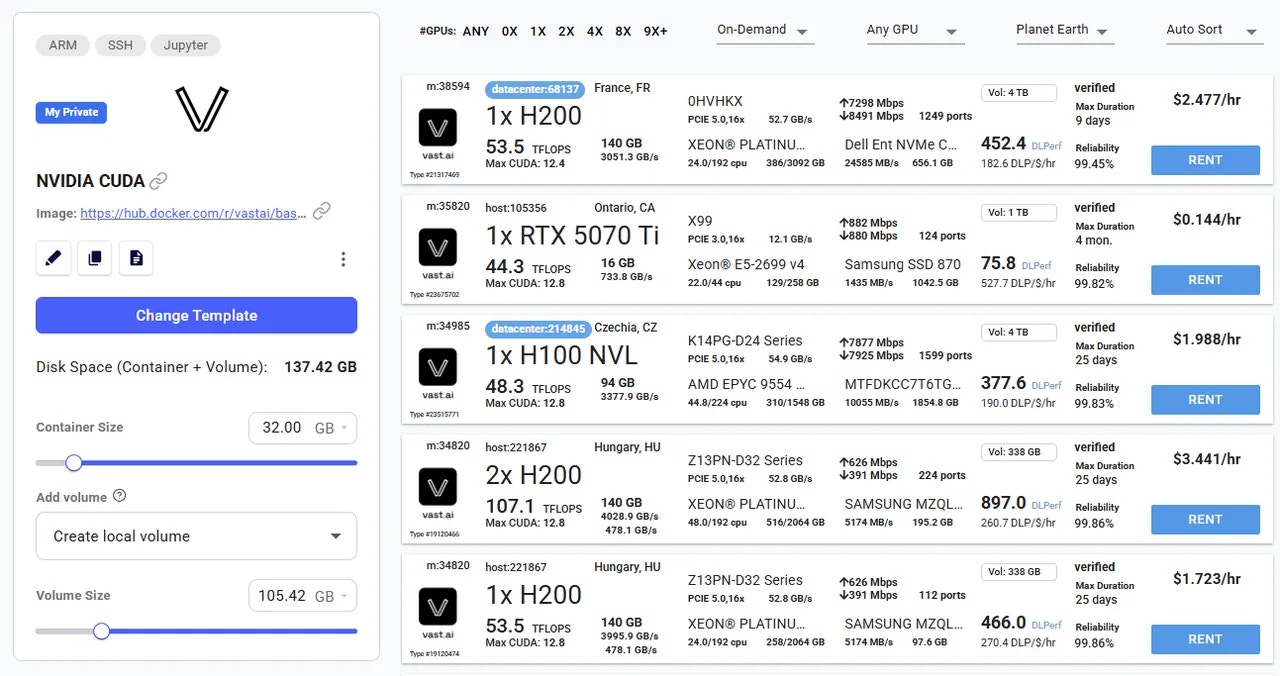Copy link icon beside Docker image URL
The height and width of the screenshot is (676, 1280).
pos(321,211)
